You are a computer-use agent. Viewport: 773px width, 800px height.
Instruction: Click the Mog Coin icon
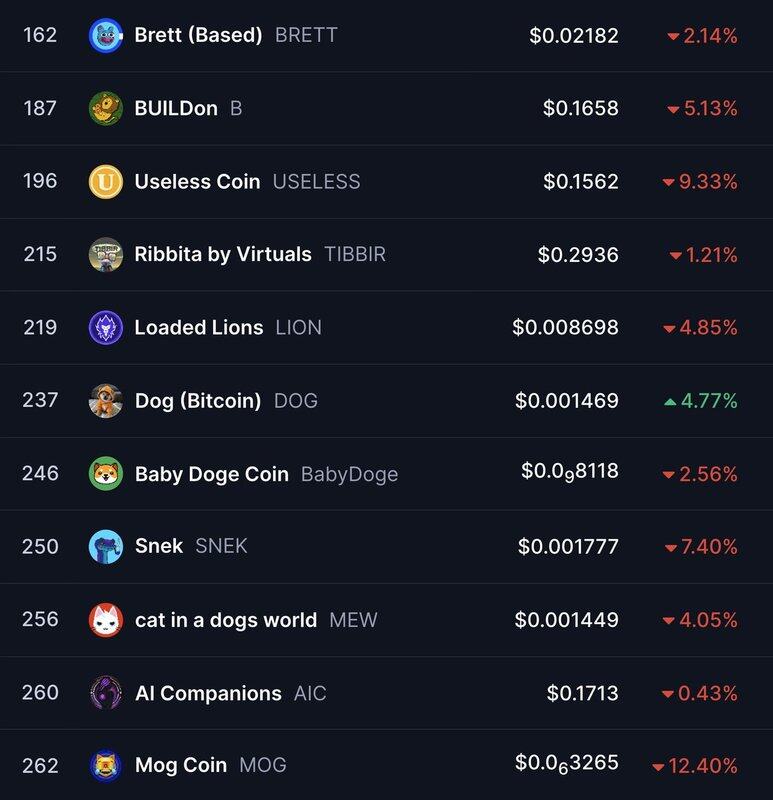coord(106,765)
